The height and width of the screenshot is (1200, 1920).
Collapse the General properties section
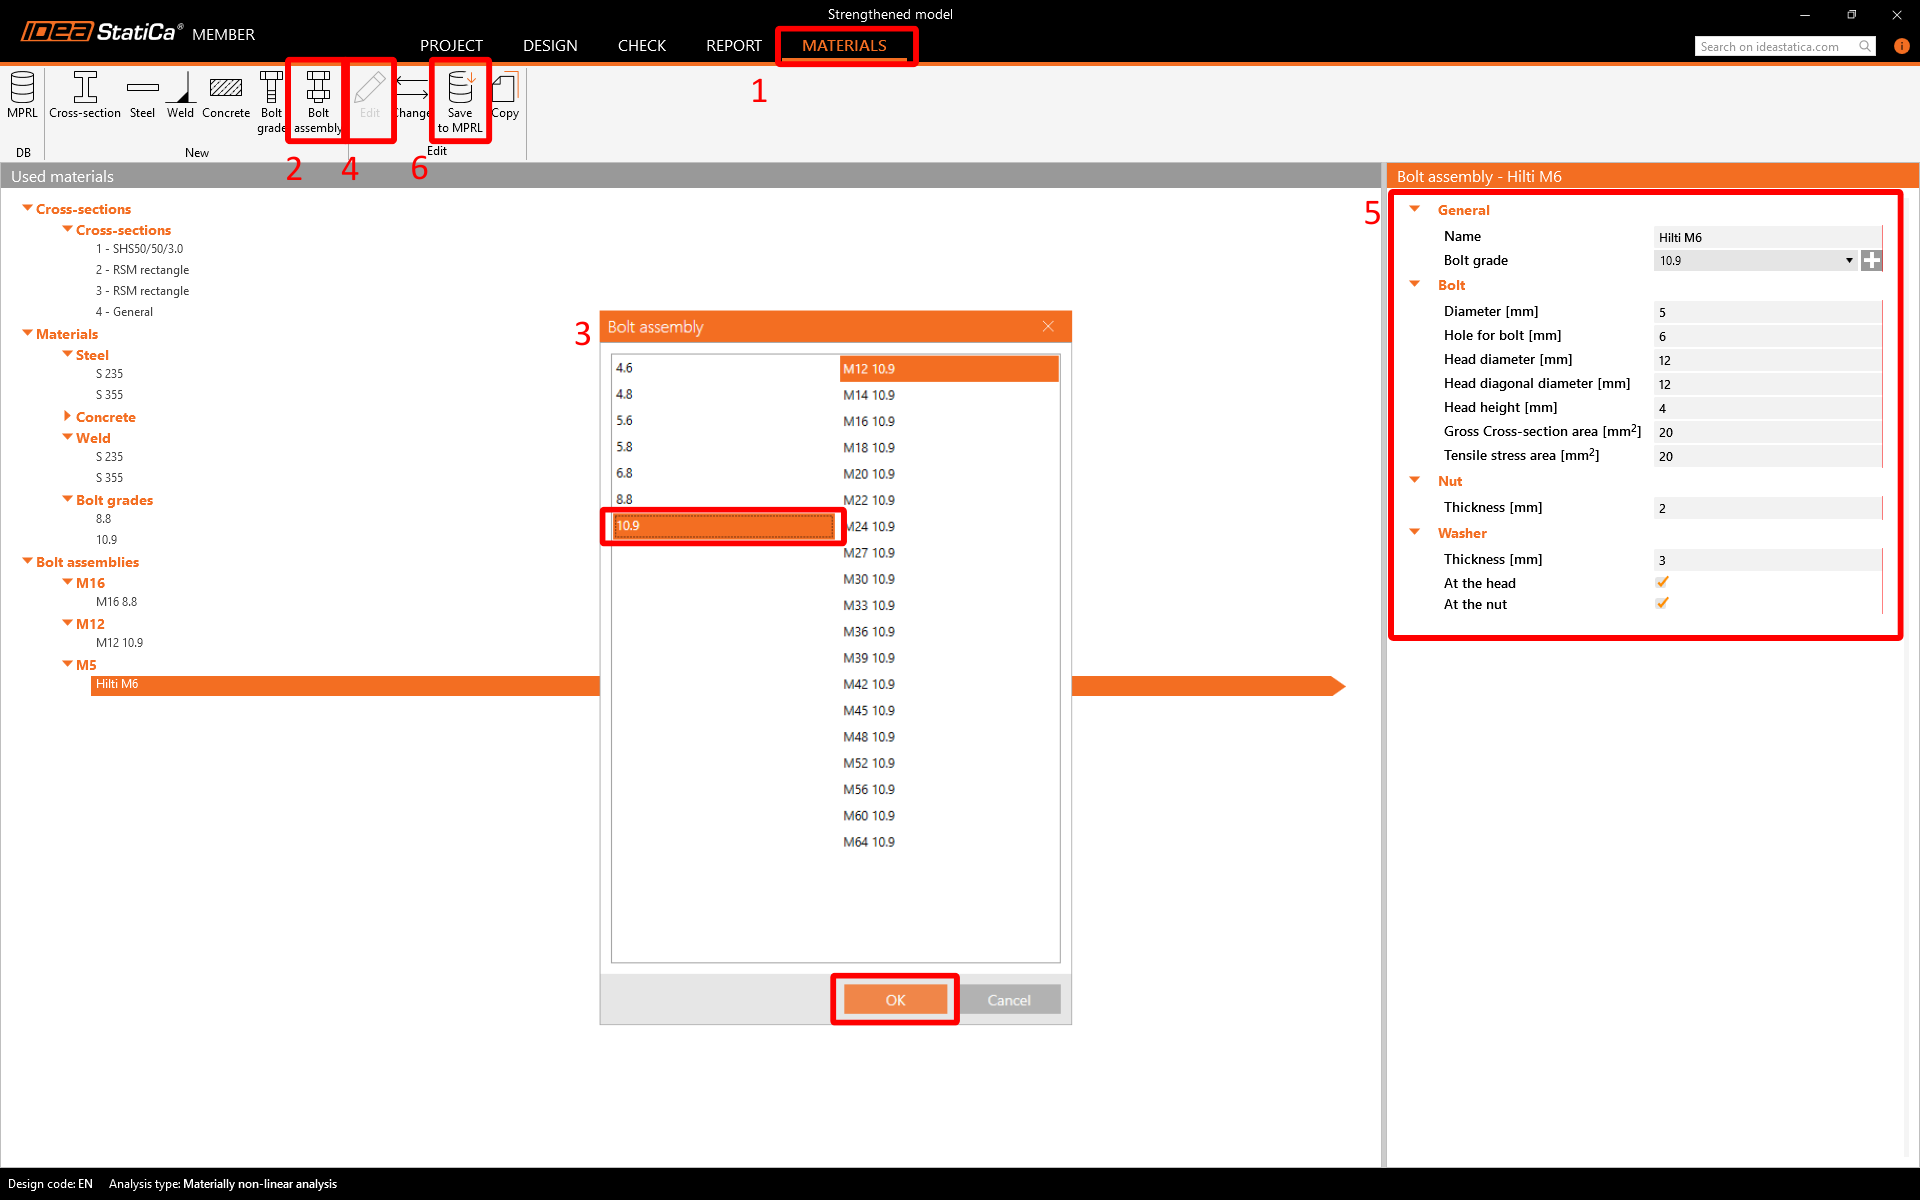(1414, 209)
